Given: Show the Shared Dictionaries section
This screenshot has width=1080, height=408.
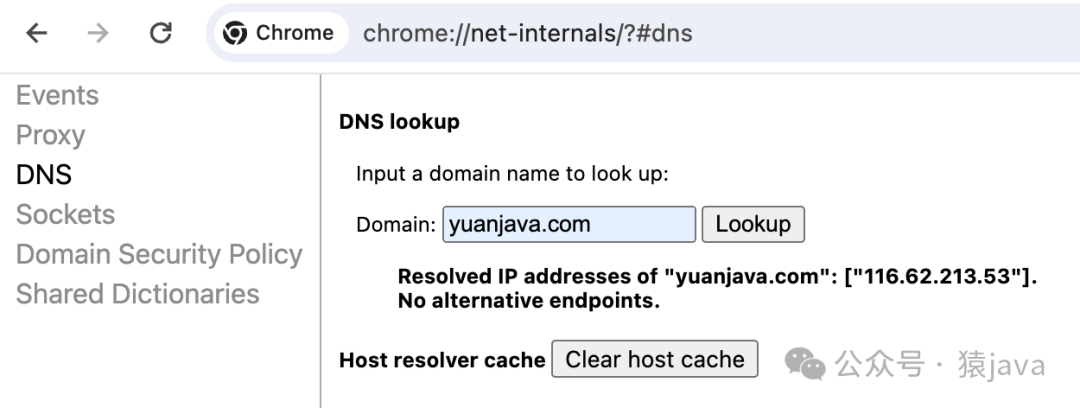Looking at the screenshot, I should tap(137, 294).
